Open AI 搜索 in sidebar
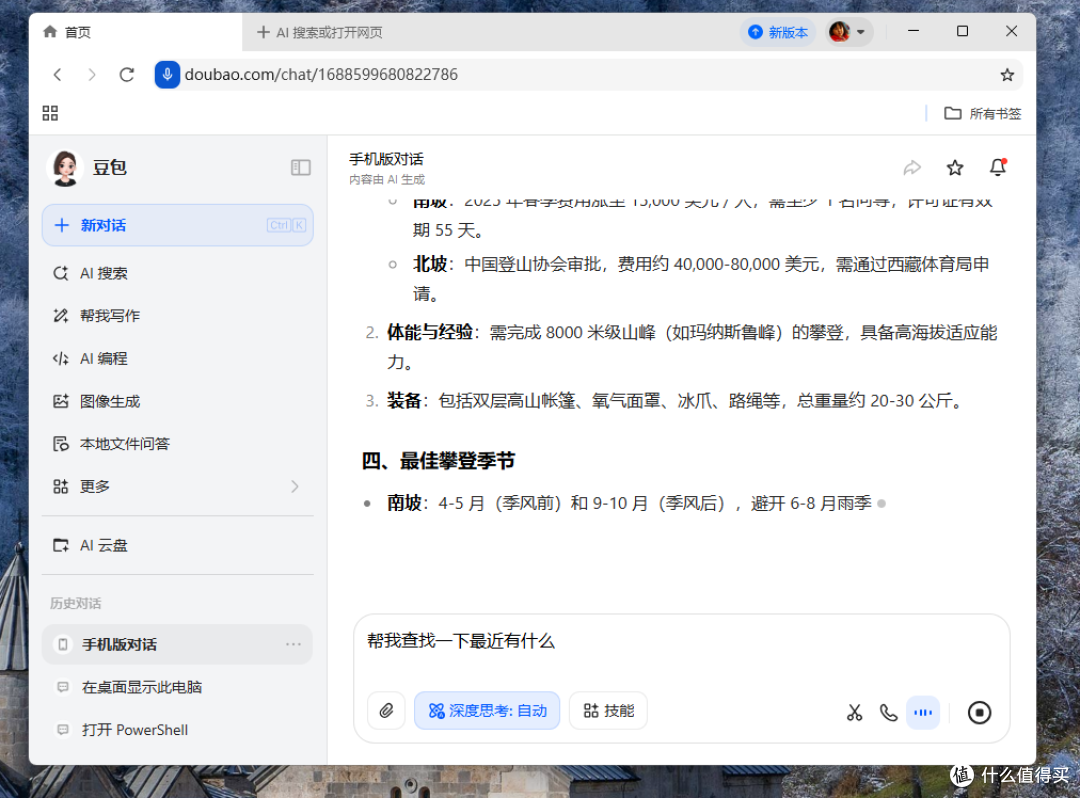1080x798 pixels. pyautogui.click(x=178, y=273)
